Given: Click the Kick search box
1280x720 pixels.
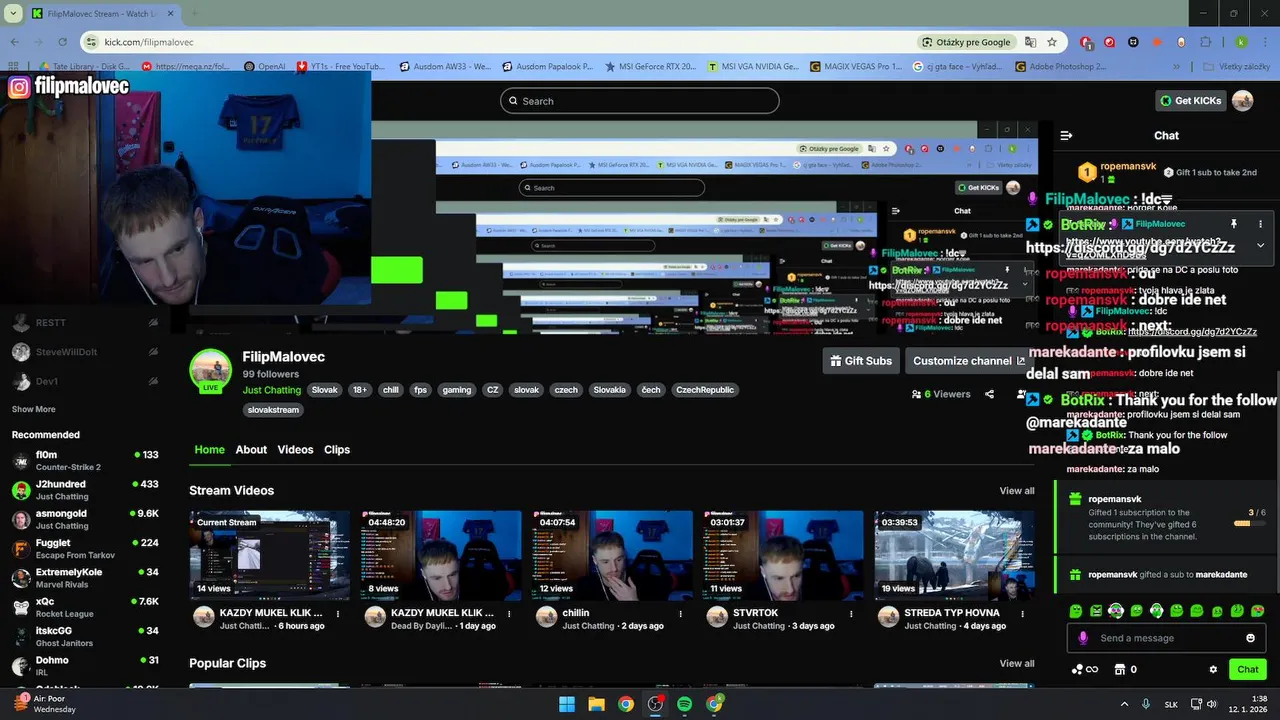Looking at the screenshot, I should click(640, 101).
